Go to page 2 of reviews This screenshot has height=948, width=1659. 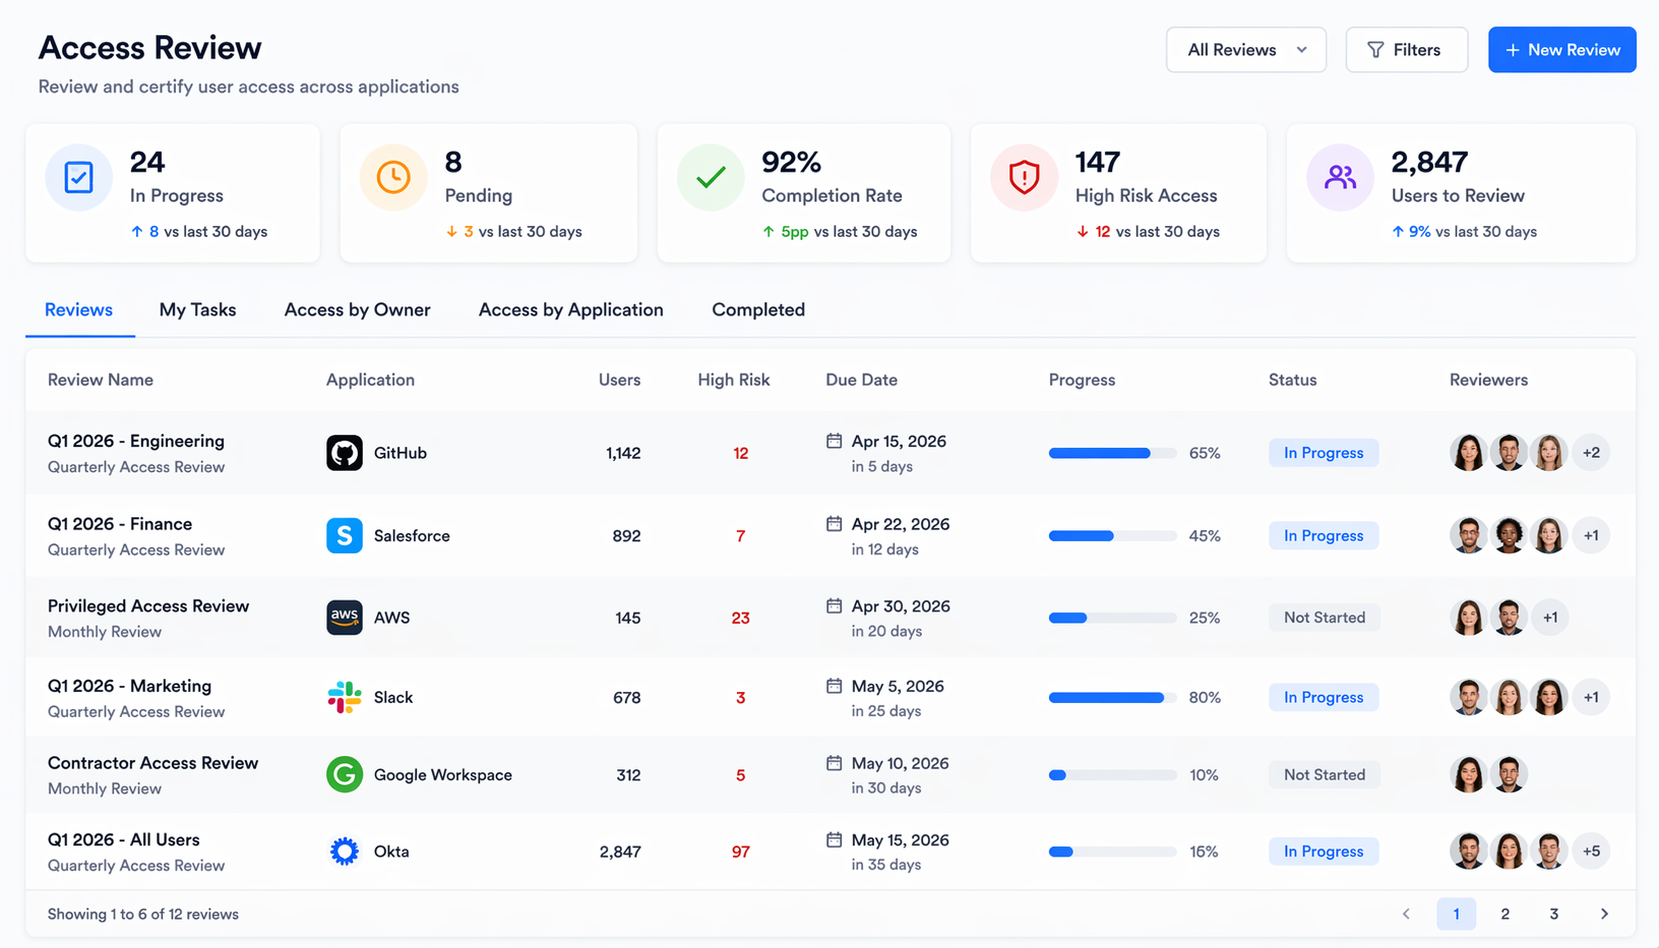[x=1505, y=913]
